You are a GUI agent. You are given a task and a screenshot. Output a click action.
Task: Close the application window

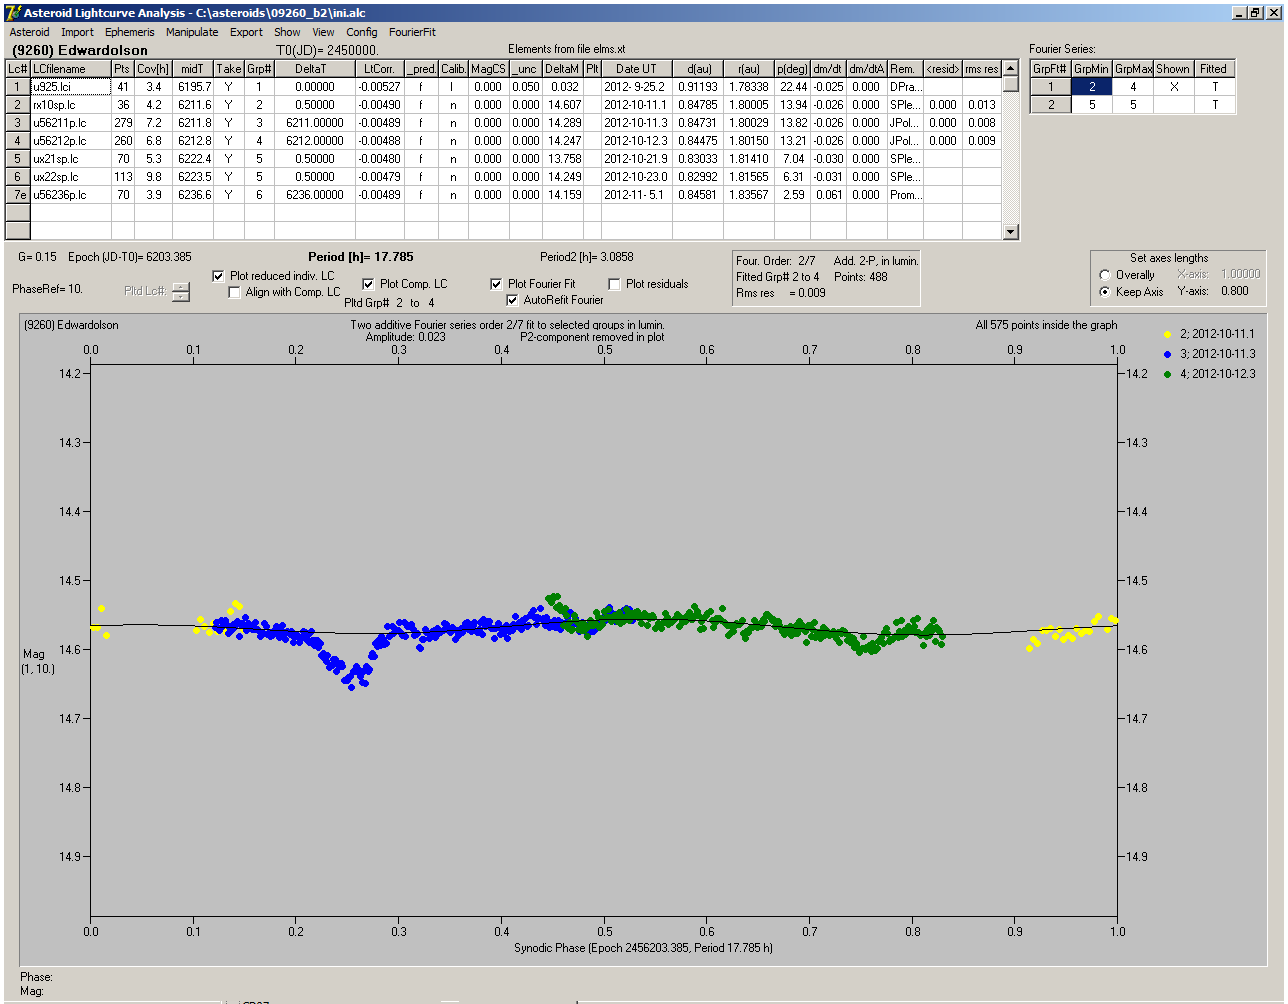pyautogui.click(x=1272, y=12)
